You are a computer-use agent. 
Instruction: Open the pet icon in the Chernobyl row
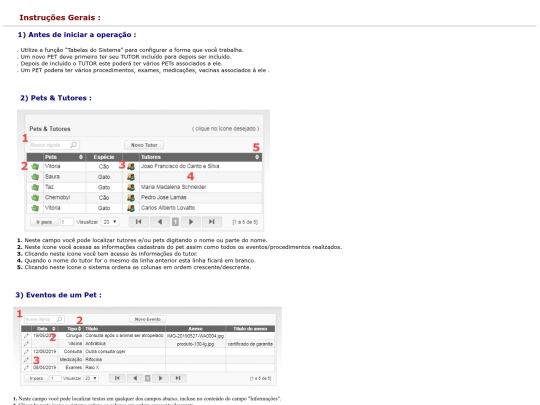pyautogui.click(x=35, y=198)
